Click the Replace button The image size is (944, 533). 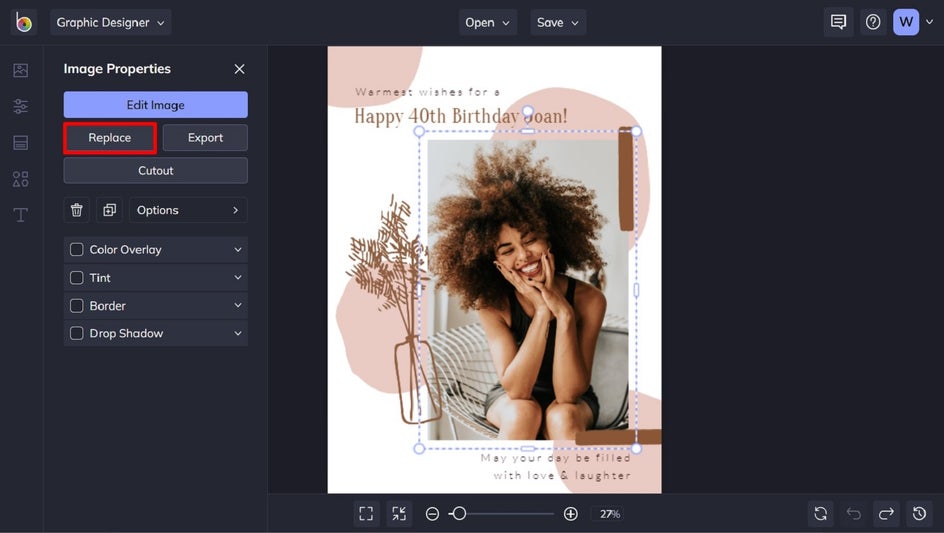pos(110,138)
